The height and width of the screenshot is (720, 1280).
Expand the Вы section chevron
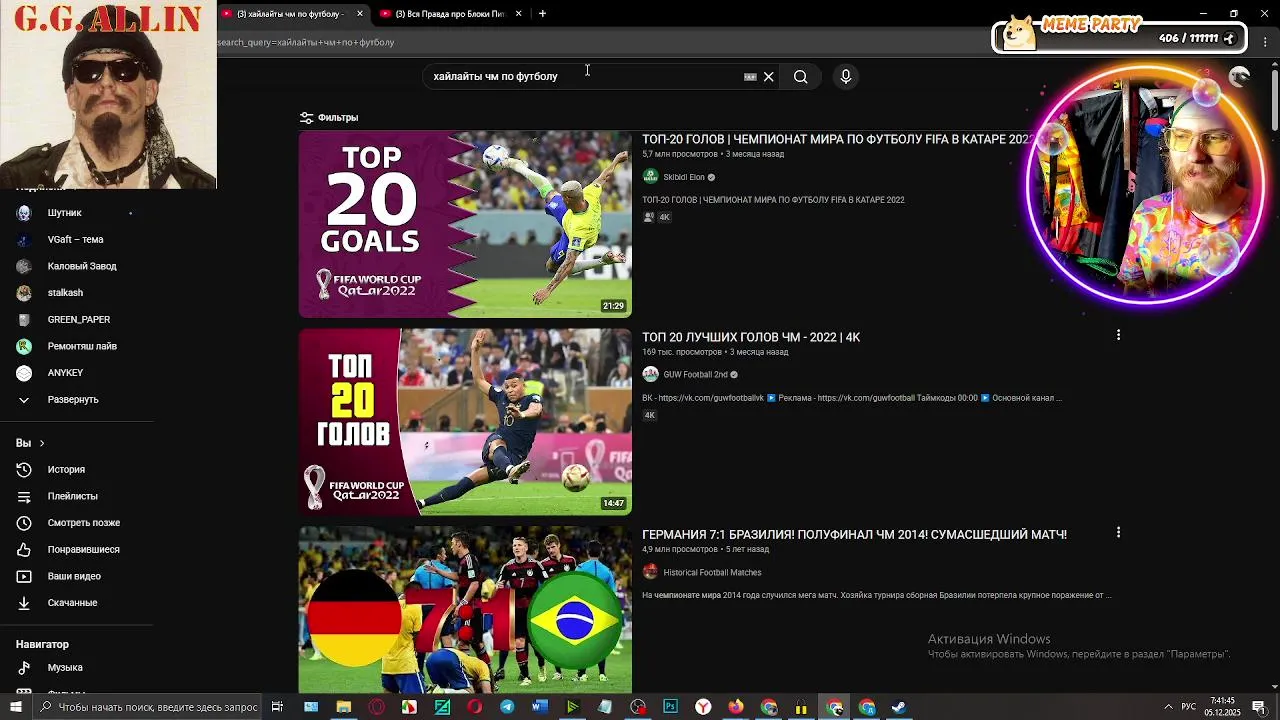[x=41, y=443]
